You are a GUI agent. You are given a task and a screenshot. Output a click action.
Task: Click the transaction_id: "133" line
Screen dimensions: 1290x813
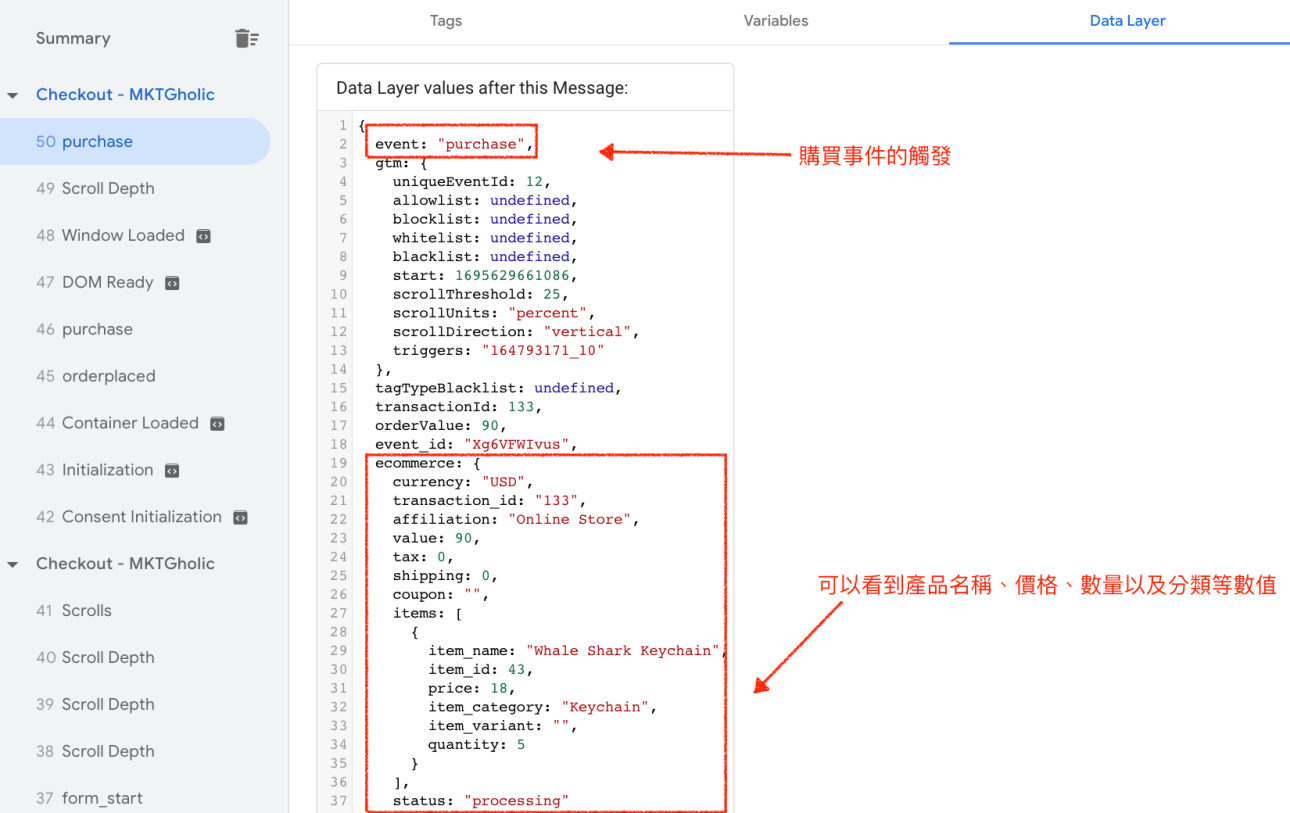(x=489, y=501)
